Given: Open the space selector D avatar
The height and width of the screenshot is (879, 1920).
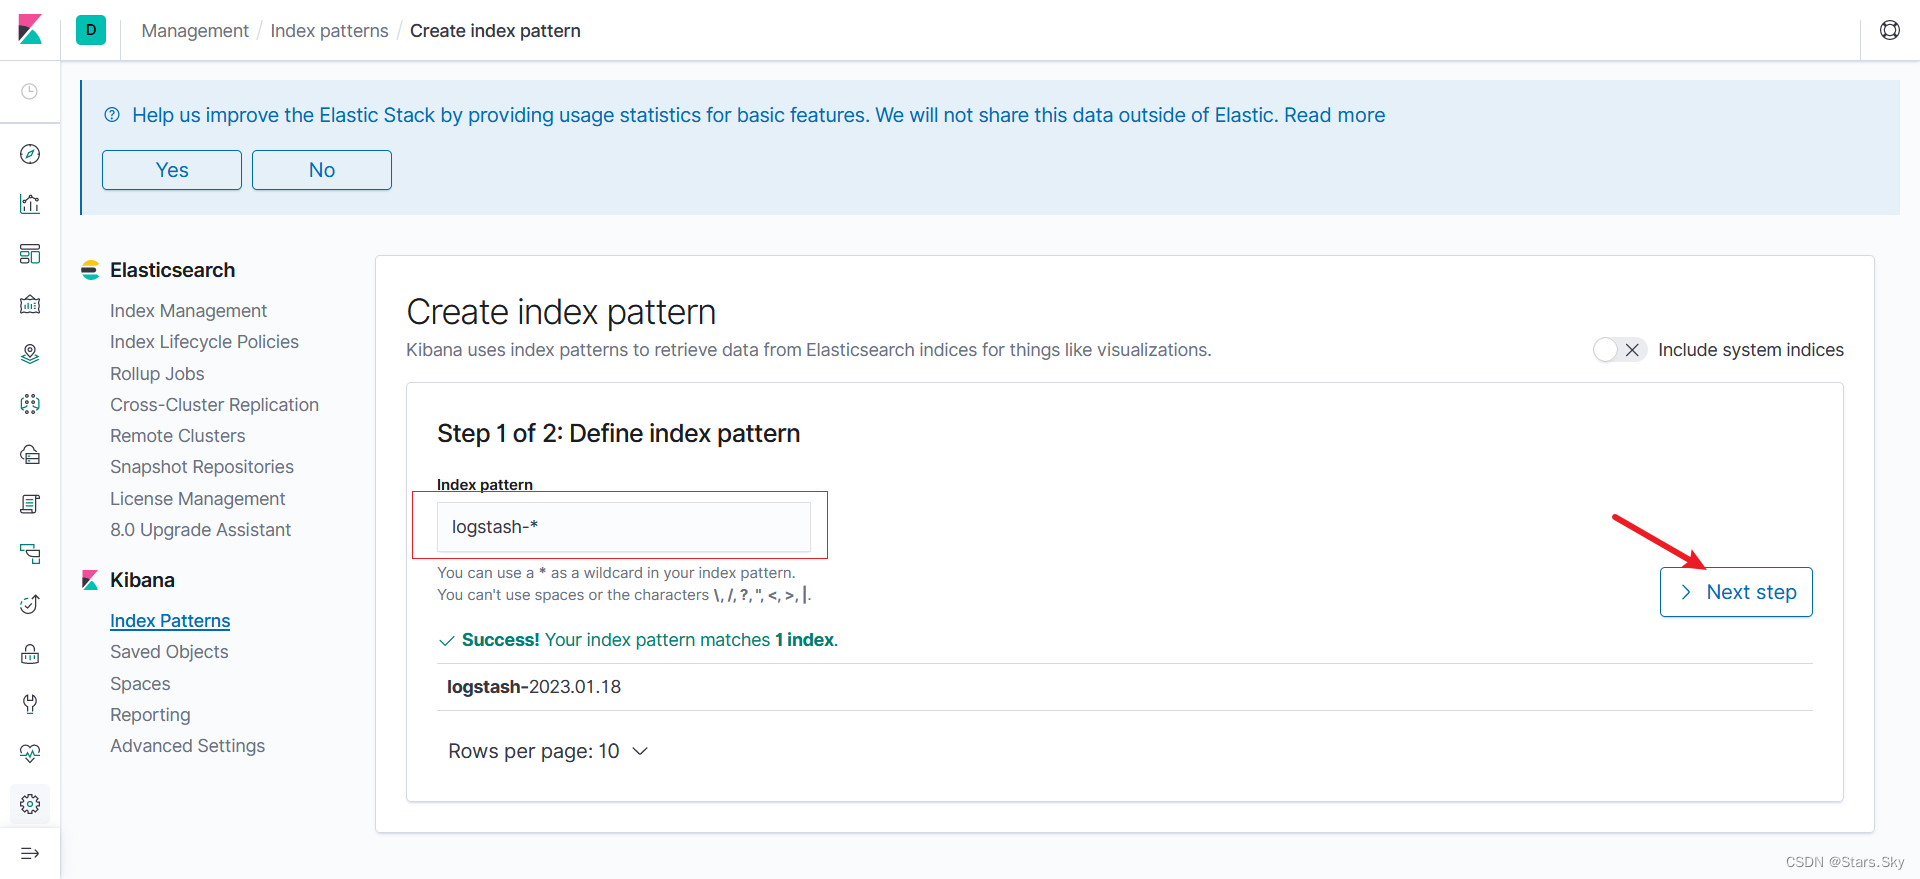Looking at the screenshot, I should [91, 30].
